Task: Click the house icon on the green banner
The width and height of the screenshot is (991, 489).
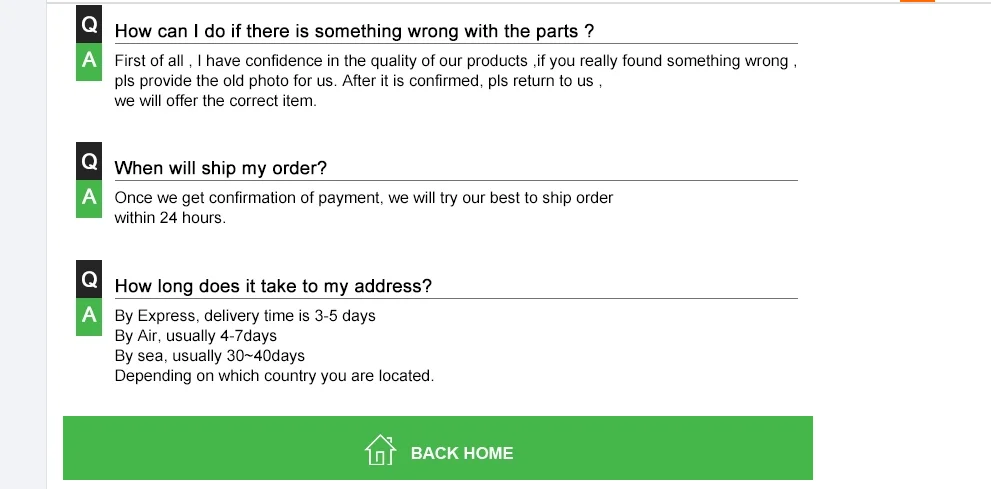Action: 380,451
